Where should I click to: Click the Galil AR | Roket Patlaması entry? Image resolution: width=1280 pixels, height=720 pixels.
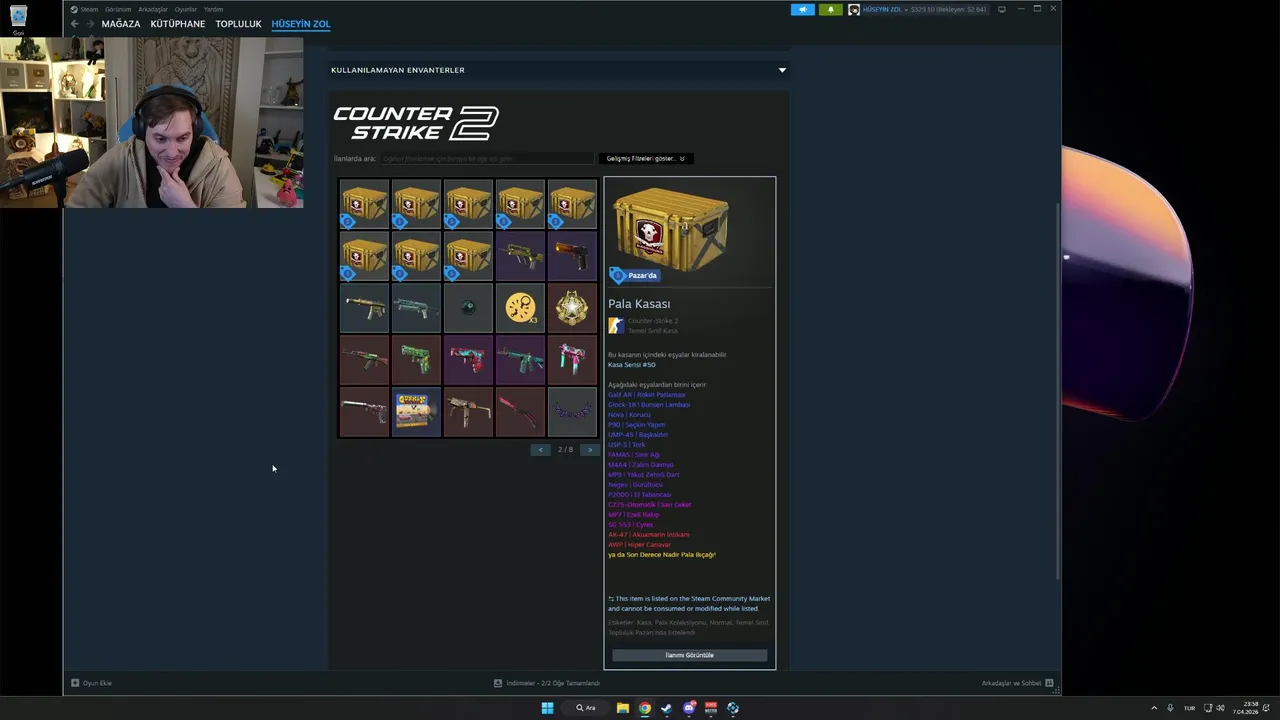[x=646, y=395]
